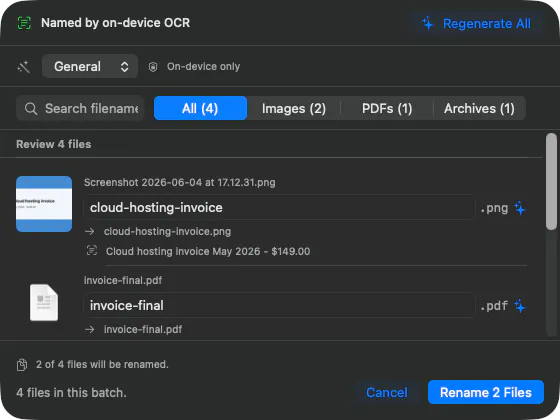Click the cloud-hosting-invoice.png result preview text
Viewport: 560px width, 420px height.
167,231
